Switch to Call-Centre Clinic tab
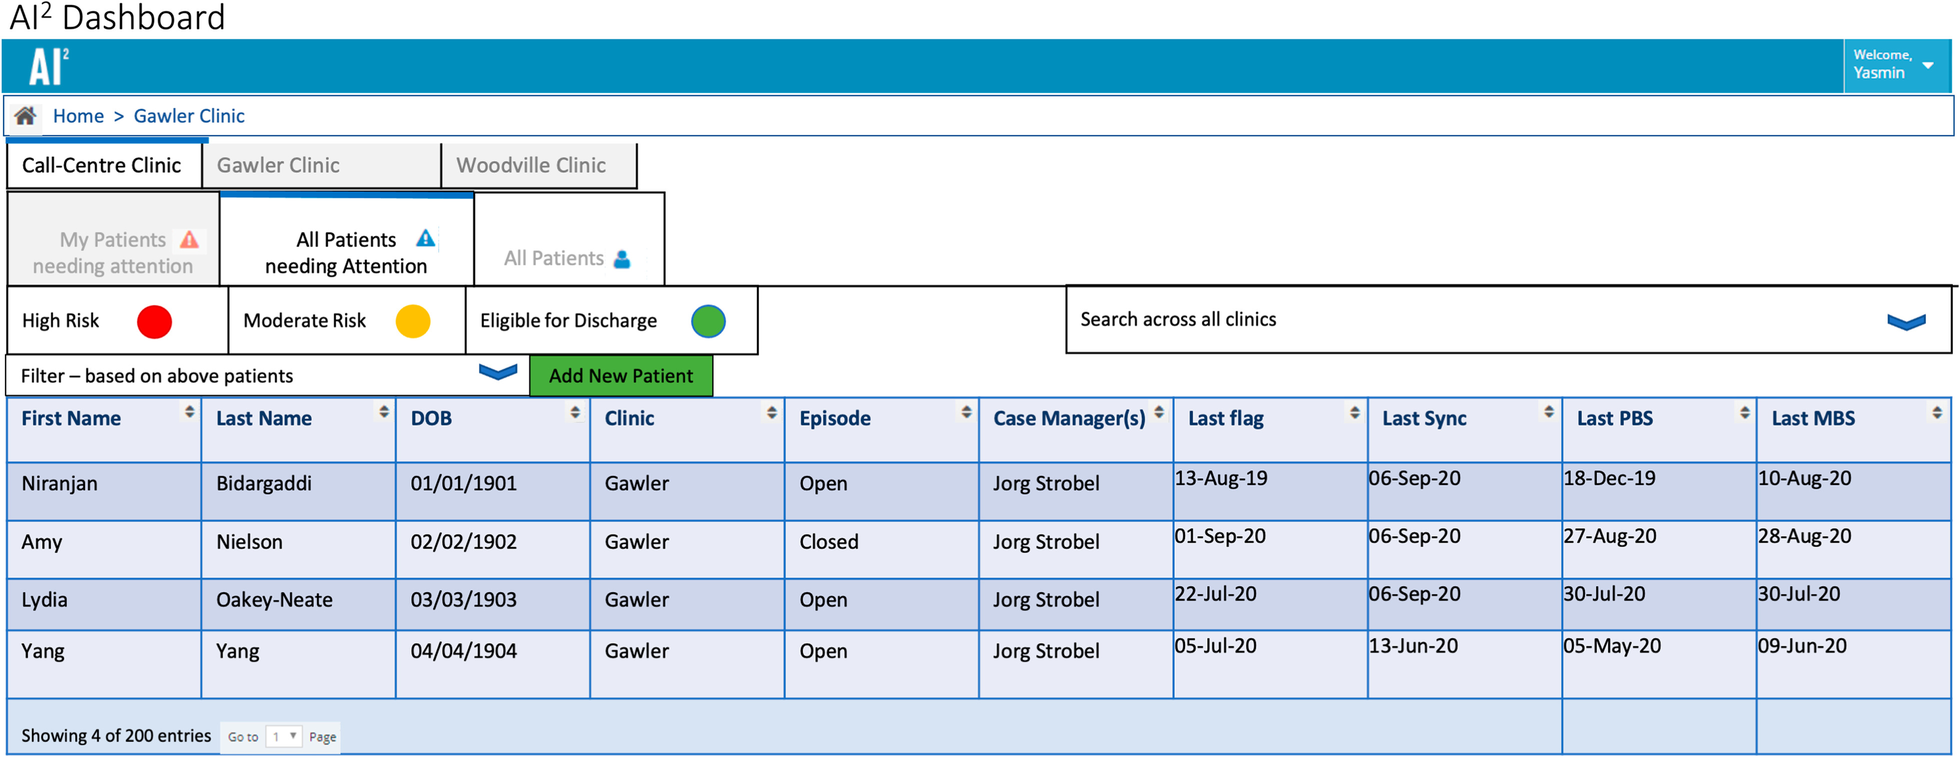Screen dimensions: 1960x758 pyautogui.click(x=102, y=165)
